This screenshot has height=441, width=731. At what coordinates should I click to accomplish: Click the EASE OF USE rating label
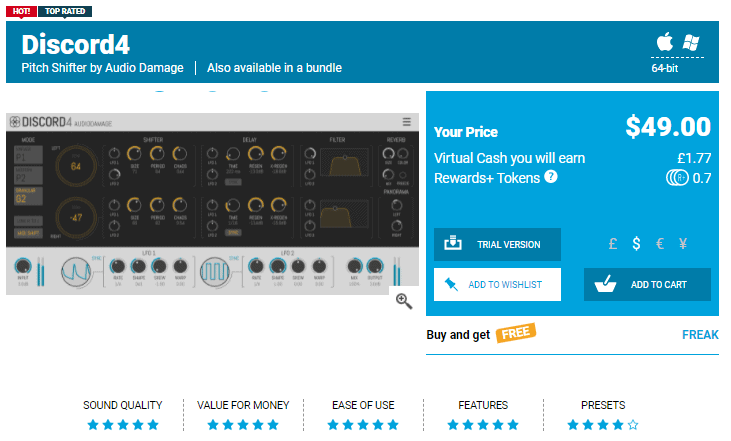[363, 405]
